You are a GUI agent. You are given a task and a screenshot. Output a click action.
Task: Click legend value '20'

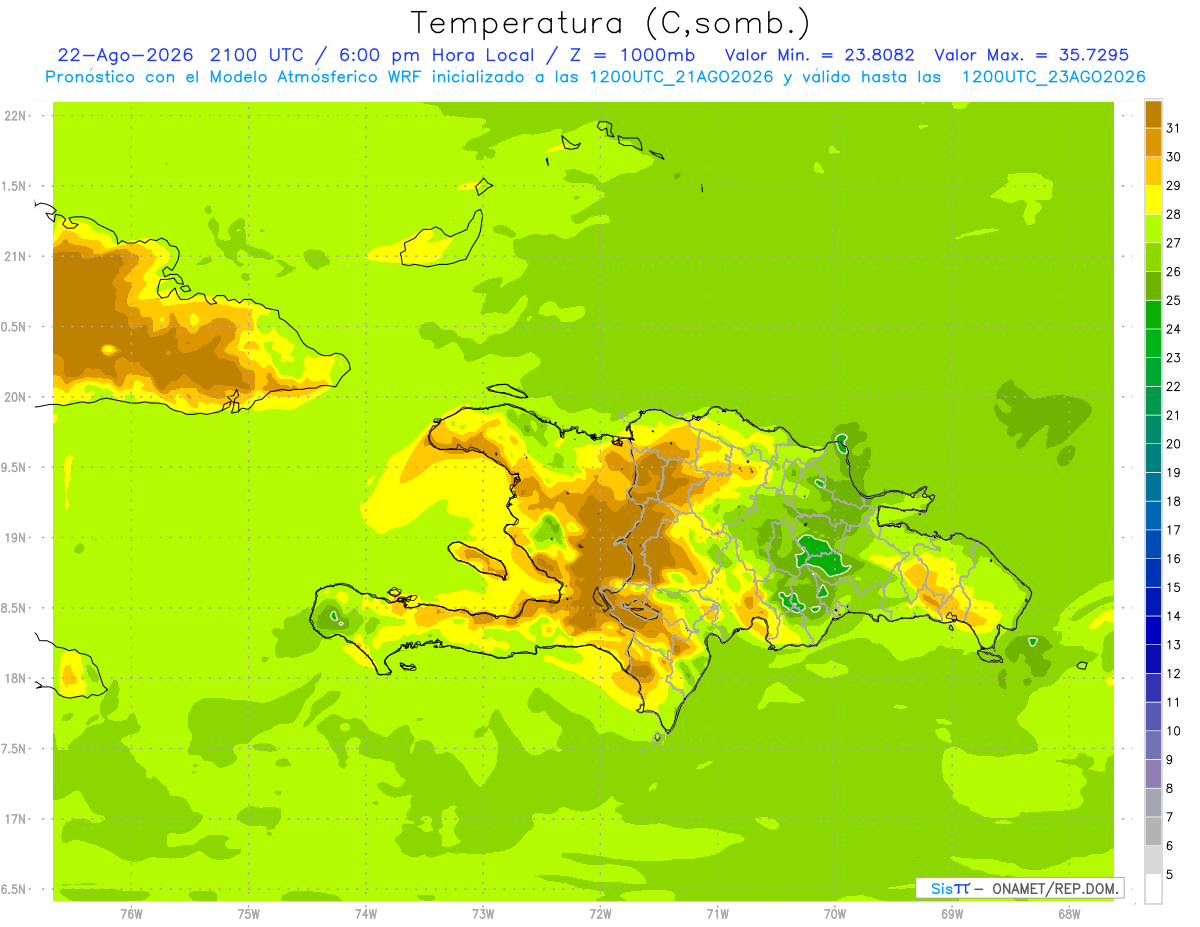coord(1173,444)
